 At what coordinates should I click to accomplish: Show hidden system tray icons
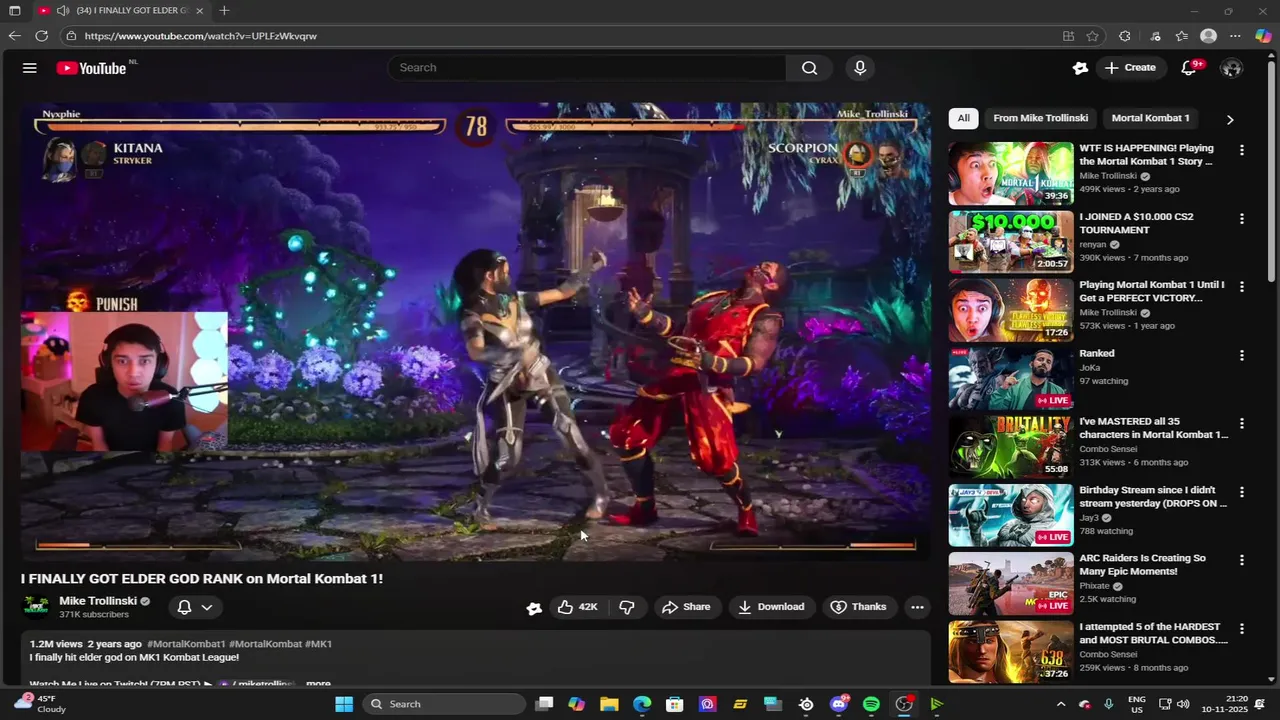(1061, 704)
